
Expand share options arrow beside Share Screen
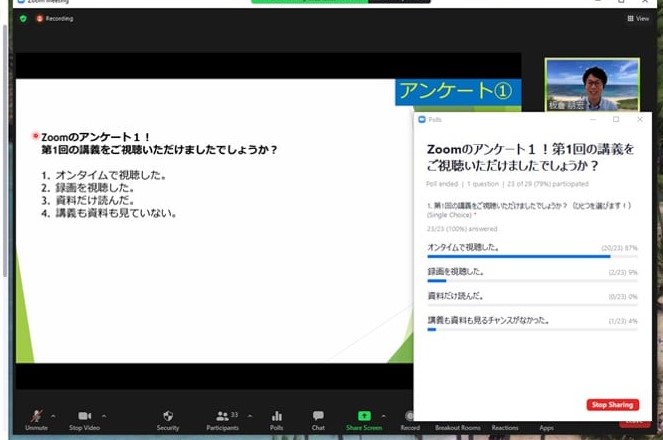point(383,416)
